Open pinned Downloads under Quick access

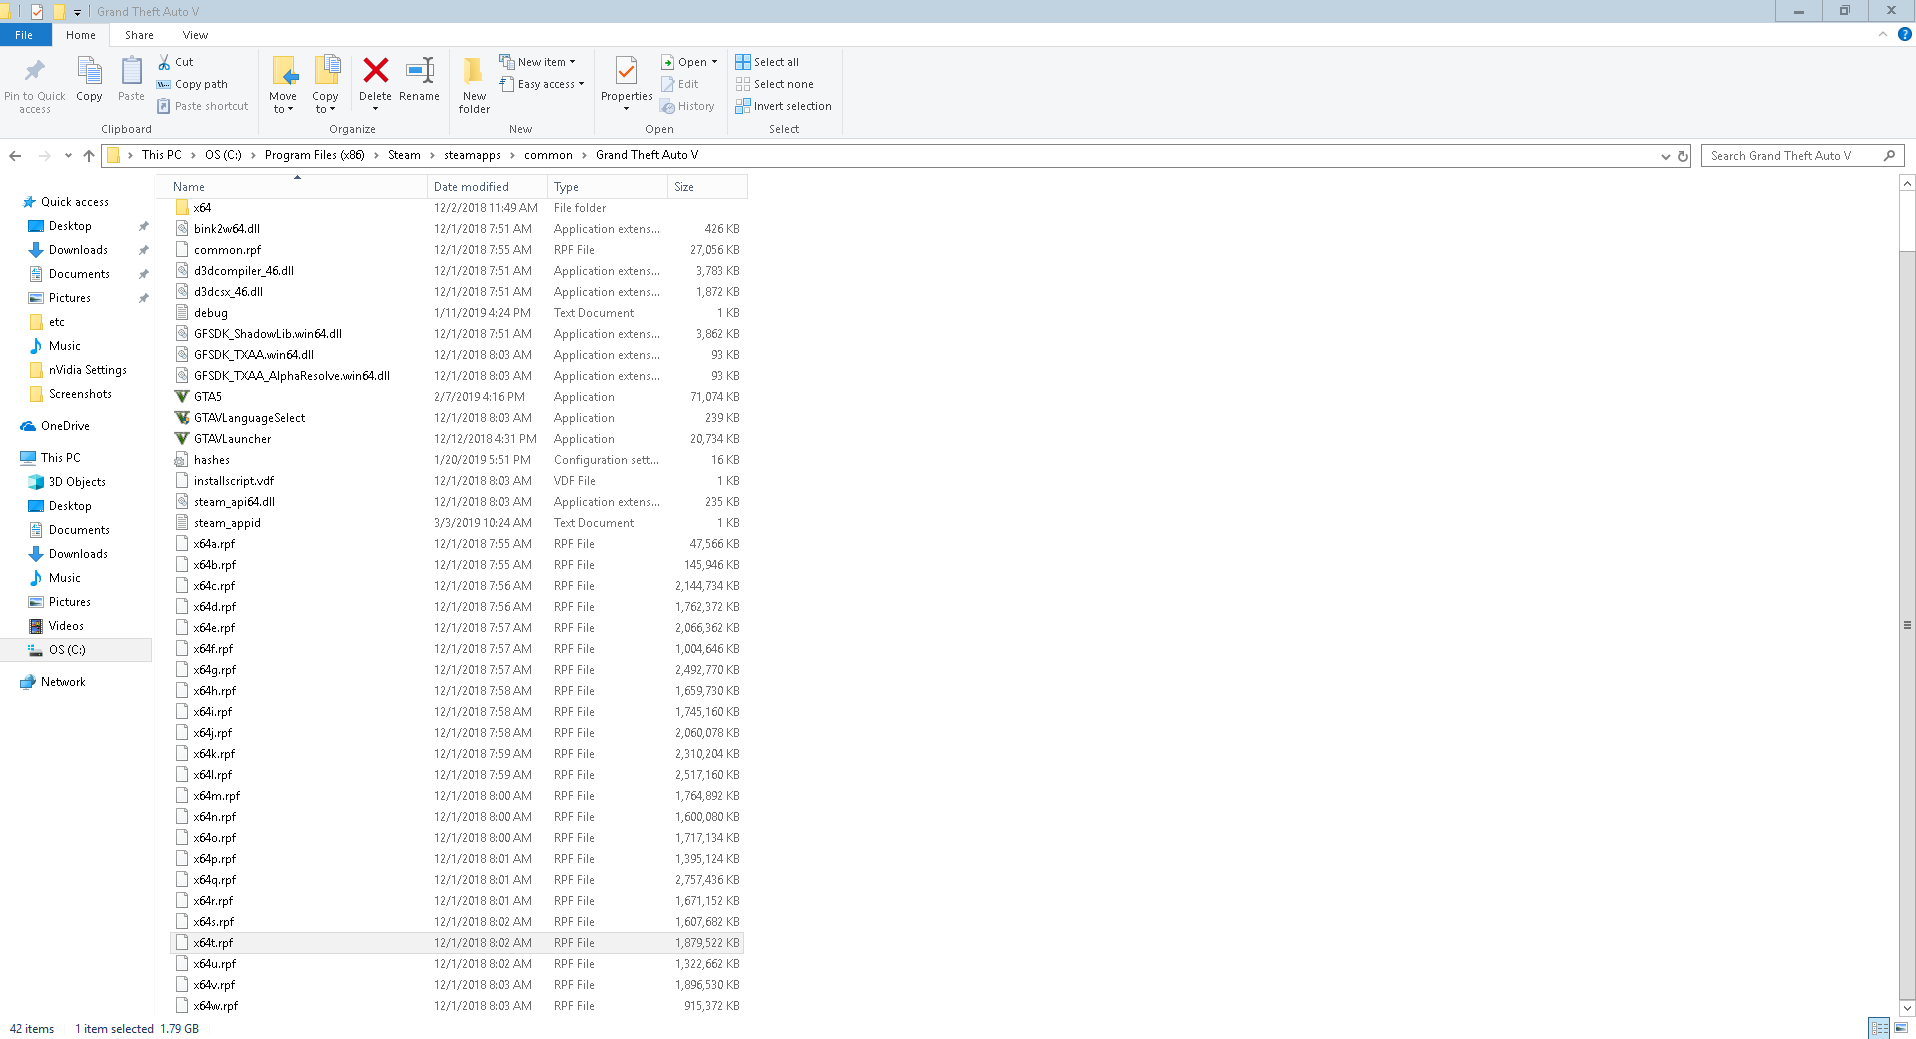point(78,250)
